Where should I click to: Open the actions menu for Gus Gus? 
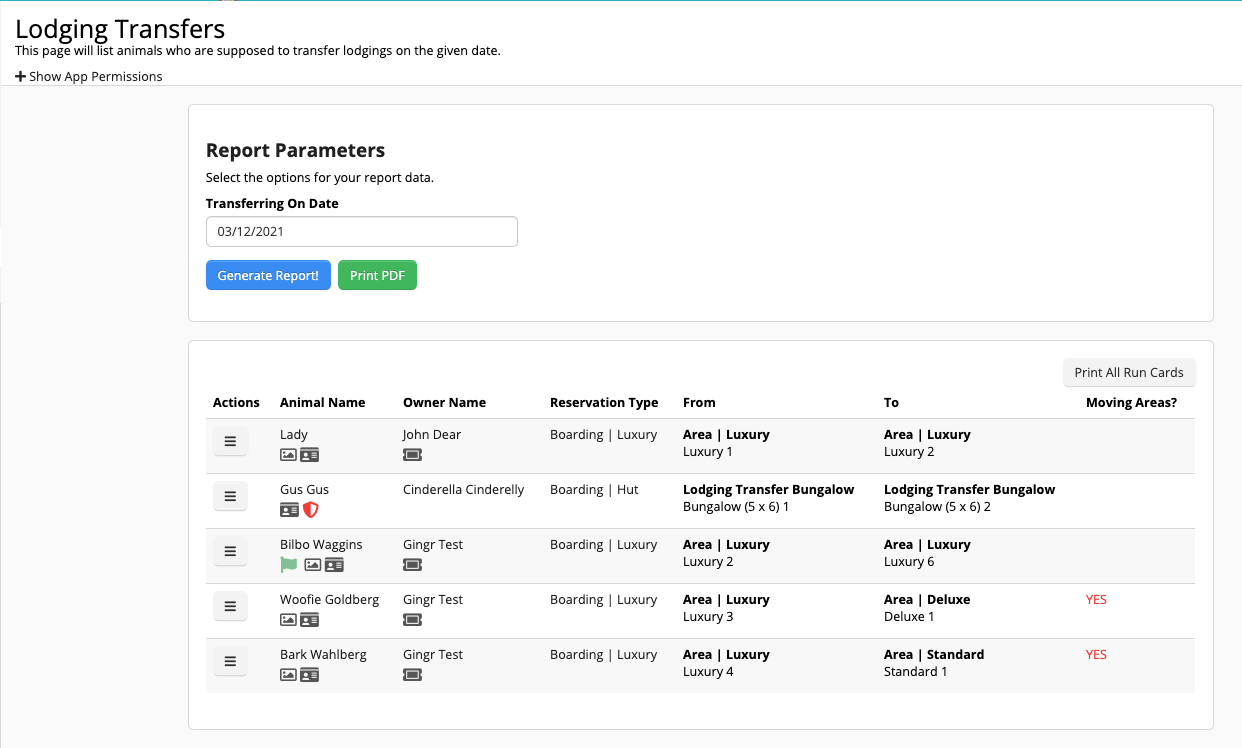230,496
